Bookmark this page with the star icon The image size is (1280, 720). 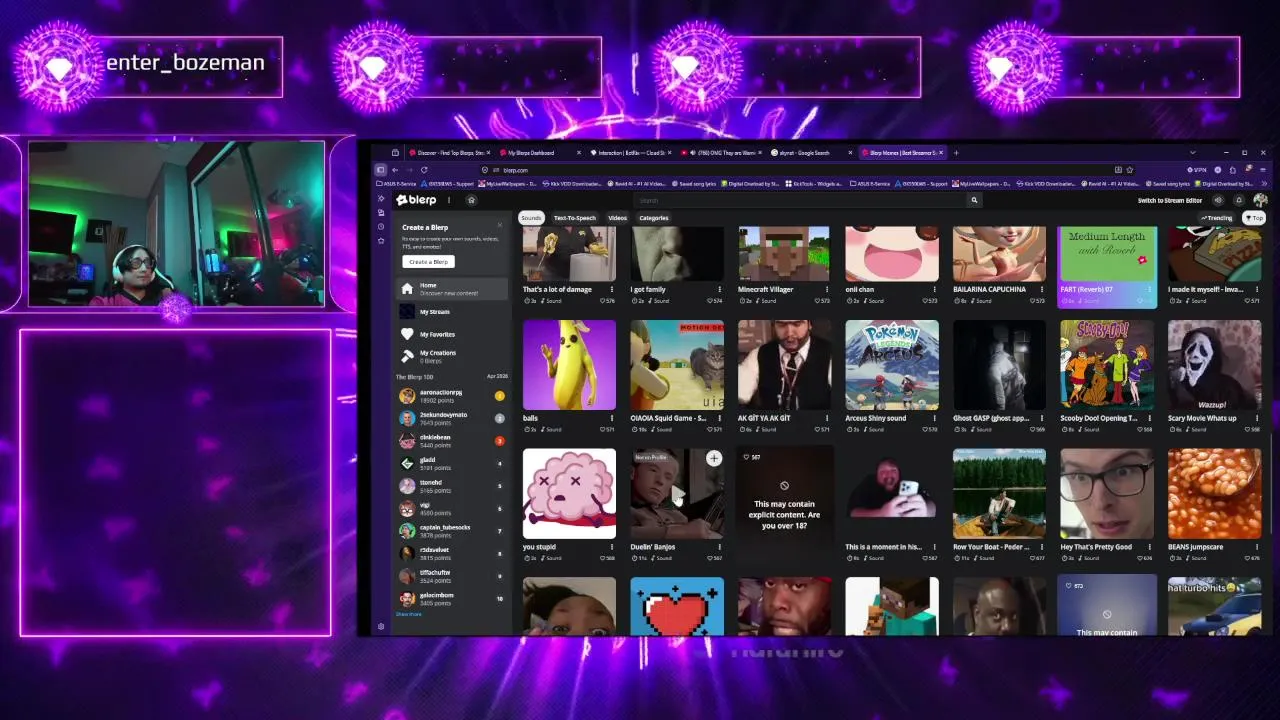pyautogui.click(x=1130, y=170)
